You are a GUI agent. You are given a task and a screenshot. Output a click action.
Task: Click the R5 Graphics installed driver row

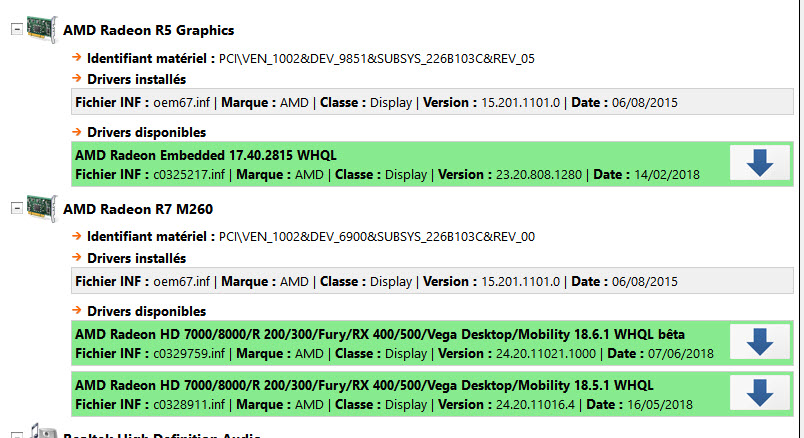[432, 102]
